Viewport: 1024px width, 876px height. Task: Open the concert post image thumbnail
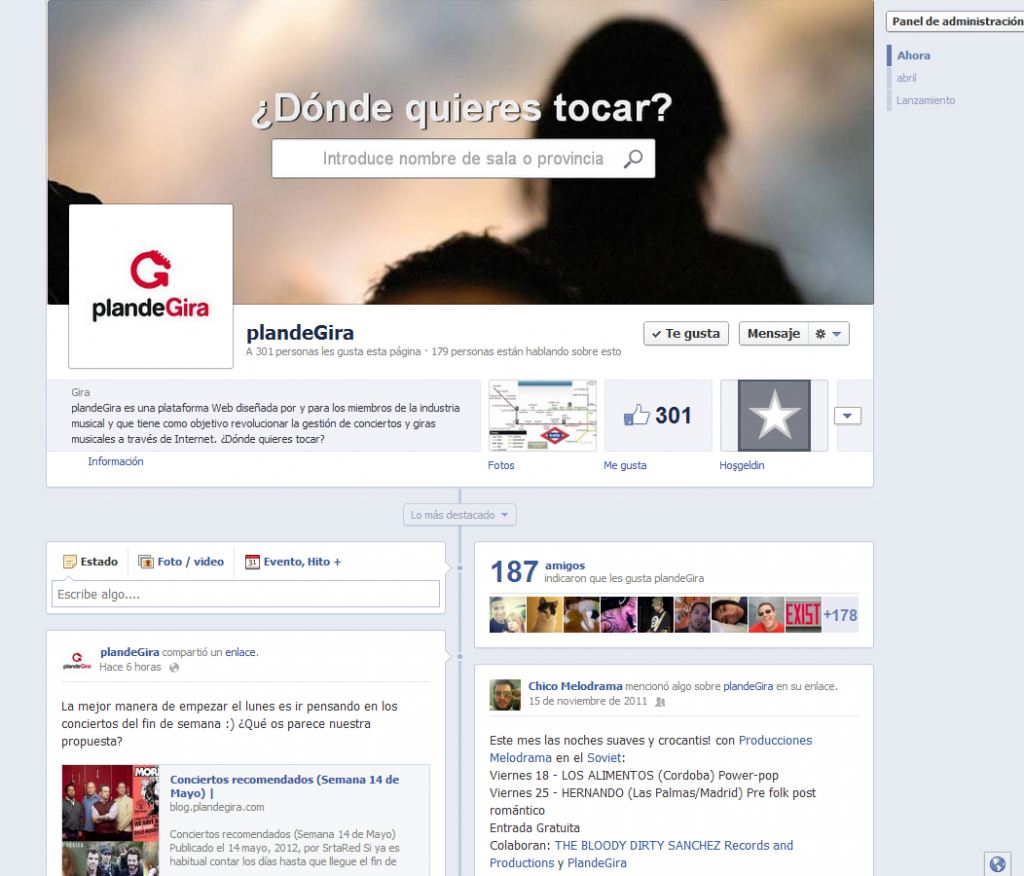pos(110,820)
